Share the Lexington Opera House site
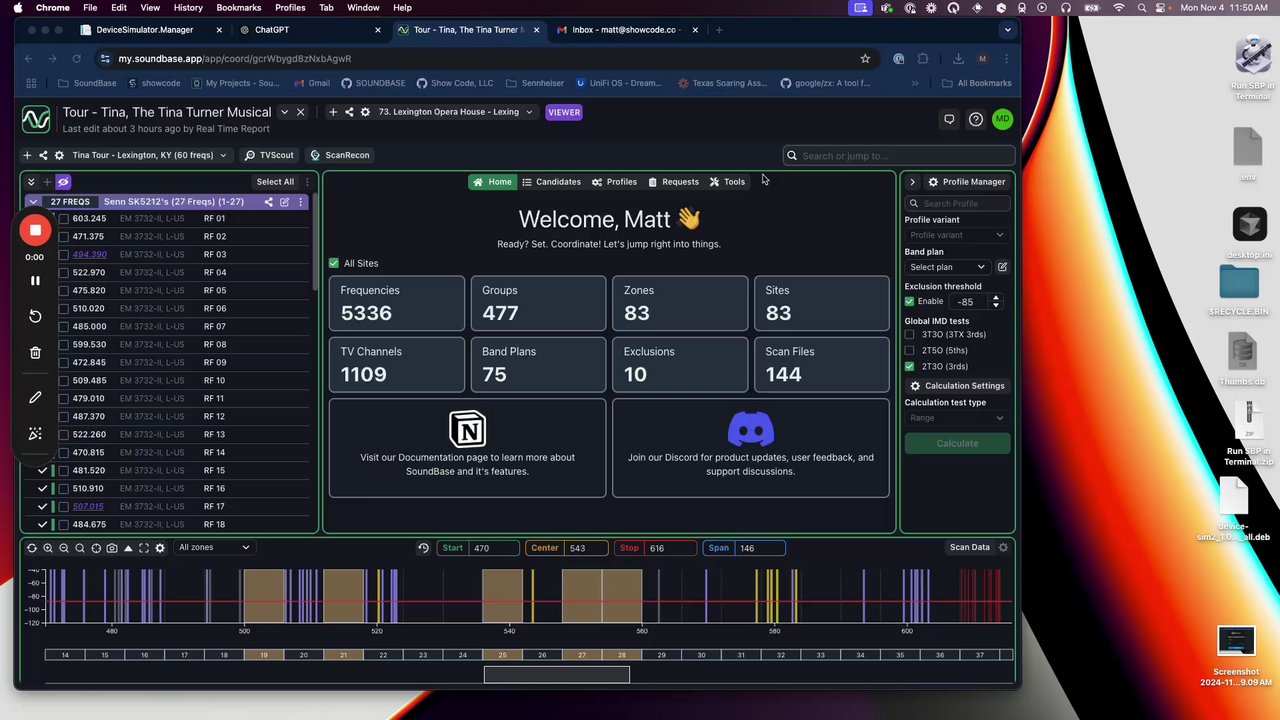This screenshot has height=720, width=1280. [x=349, y=112]
